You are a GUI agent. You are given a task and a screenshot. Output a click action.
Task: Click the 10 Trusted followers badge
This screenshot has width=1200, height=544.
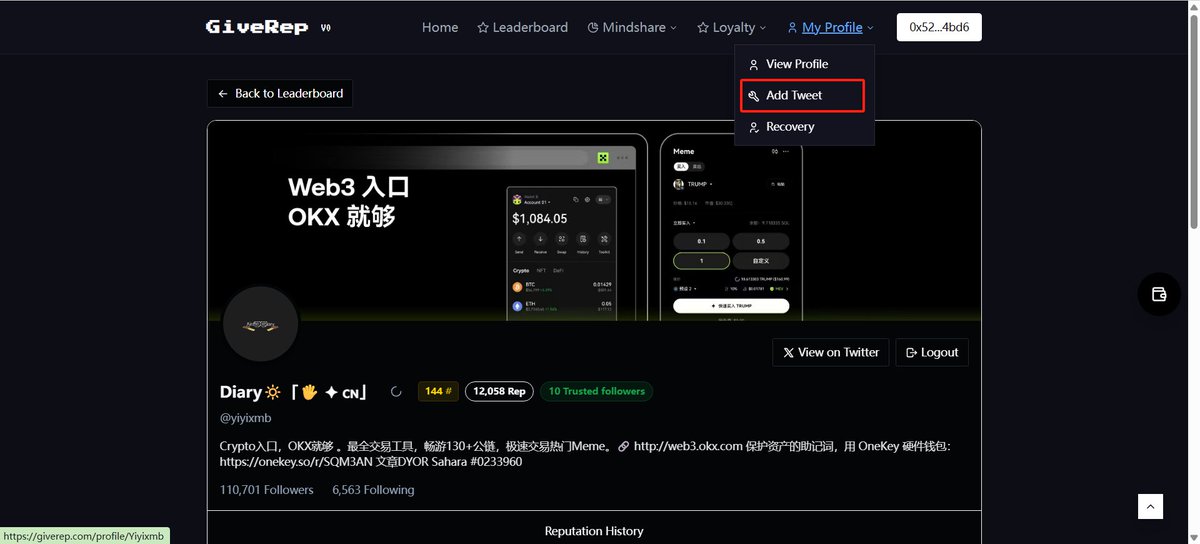[597, 391]
